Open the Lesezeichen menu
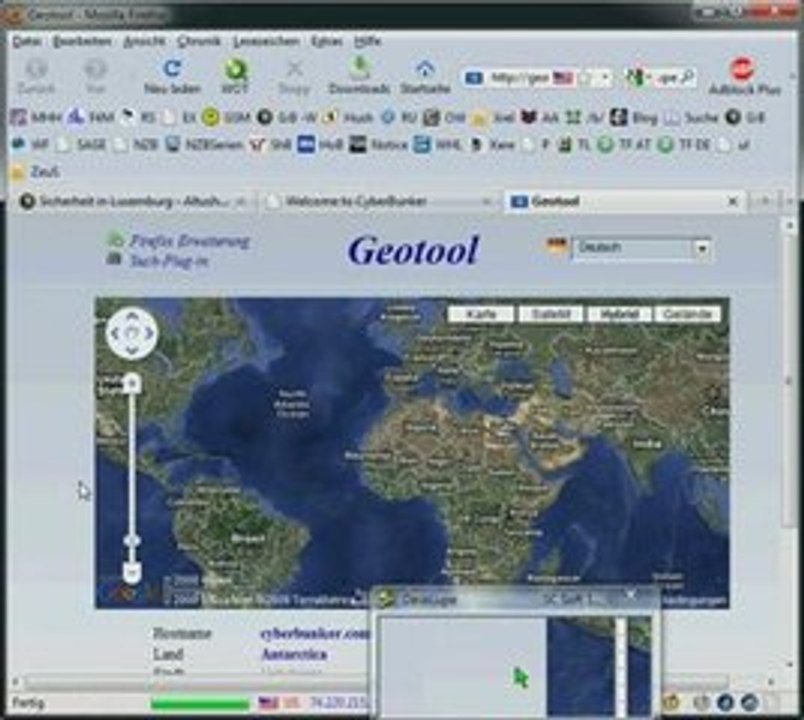This screenshot has height=720, width=804. (x=266, y=41)
